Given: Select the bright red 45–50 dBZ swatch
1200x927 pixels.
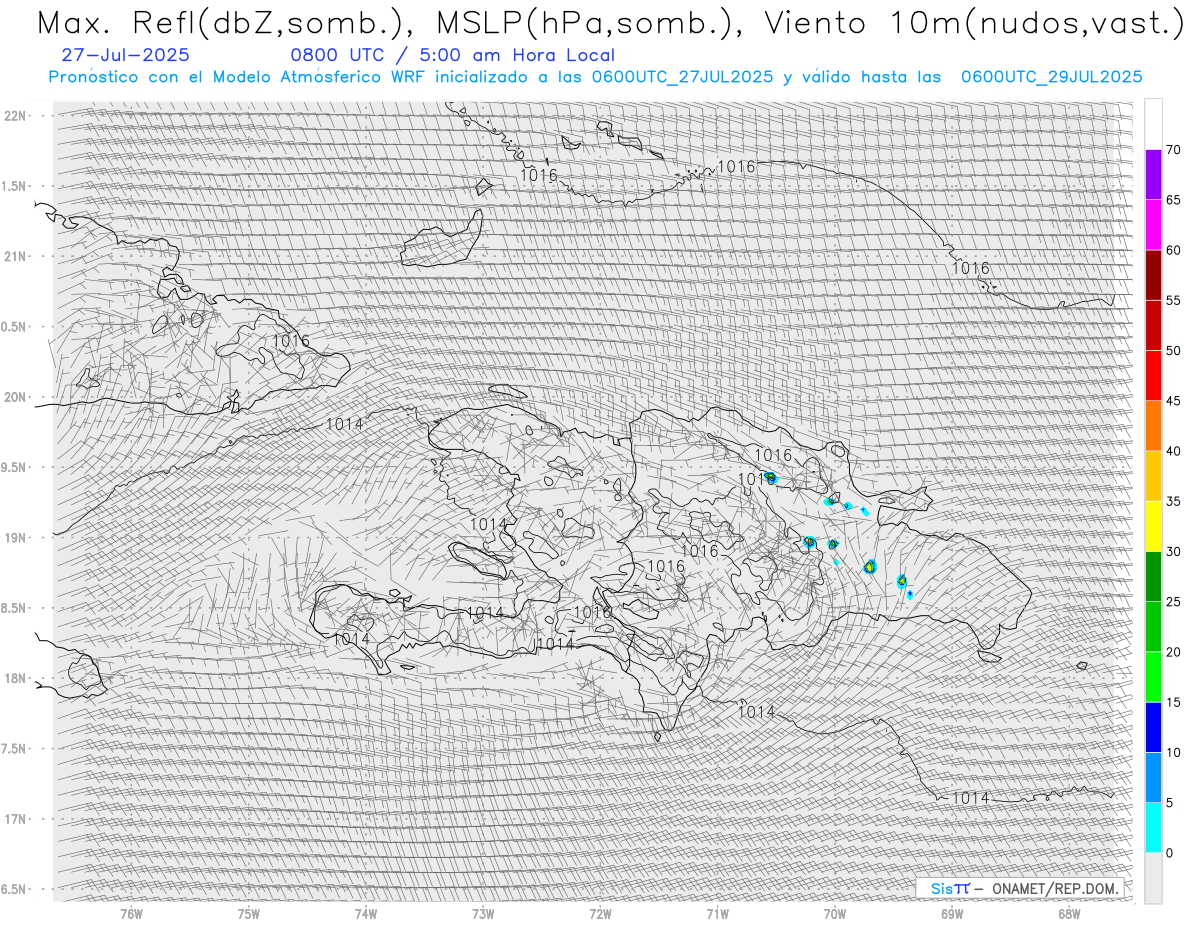Looking at the screenshot, I should pyautogui.click(x=1153, y=376).
